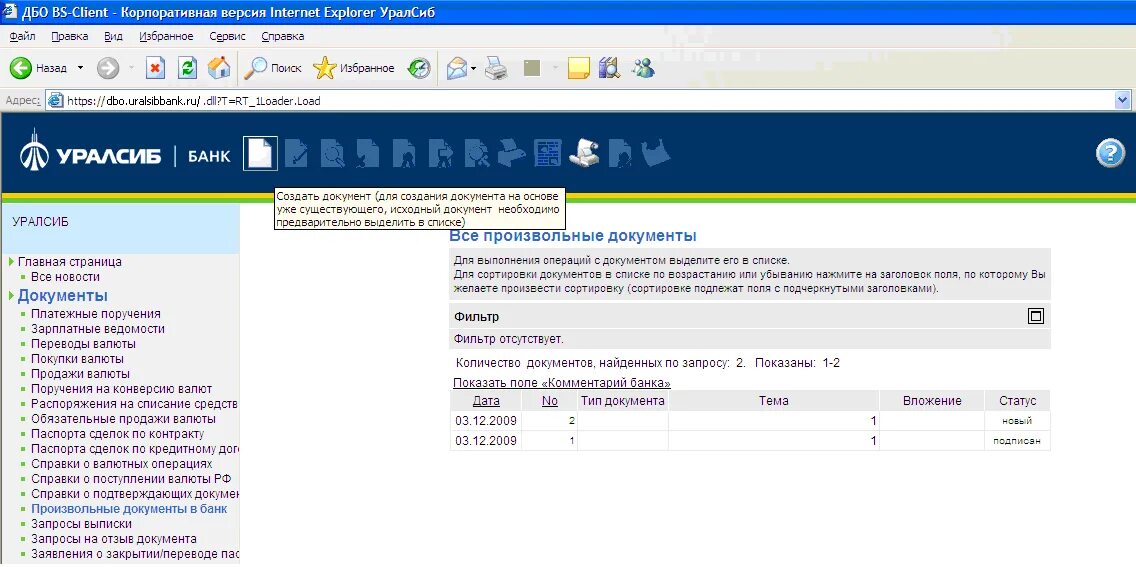Open Запросы выписки in sidebar

[81, 524]
